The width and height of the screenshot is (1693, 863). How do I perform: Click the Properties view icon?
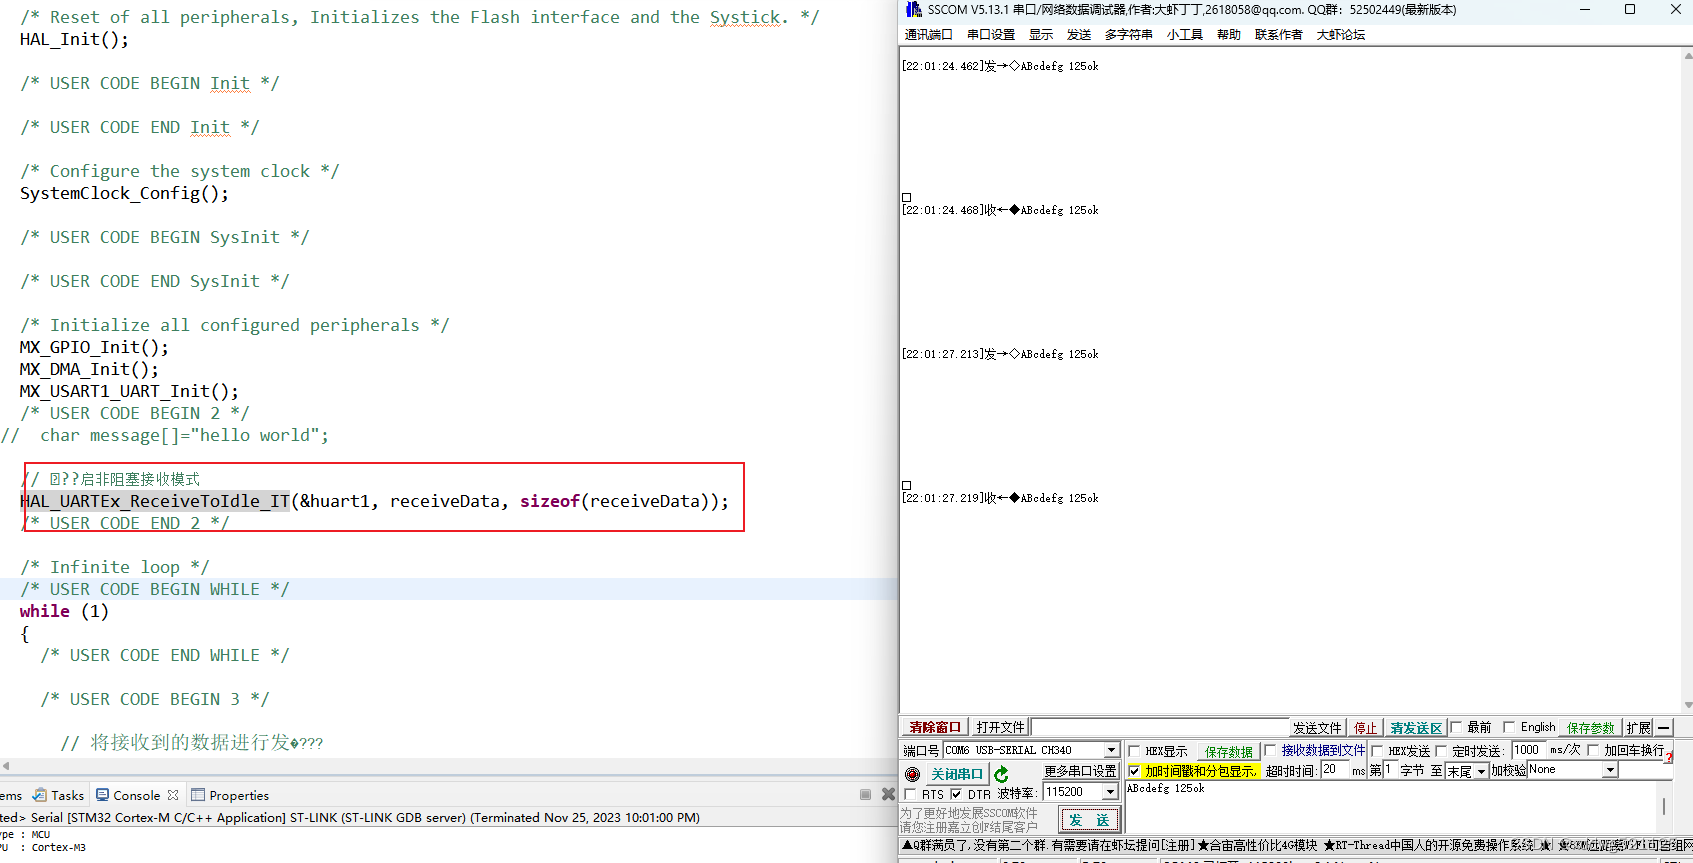[x=198, y=795]
